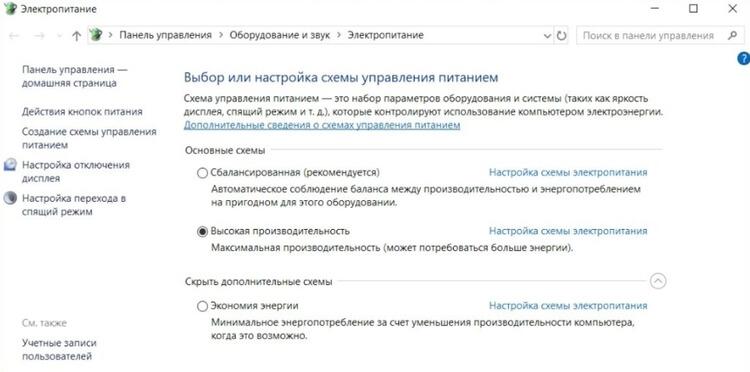Expand chevron after Панель управления breadcrumb
This screenshot has height=372, width=750.
221,35
